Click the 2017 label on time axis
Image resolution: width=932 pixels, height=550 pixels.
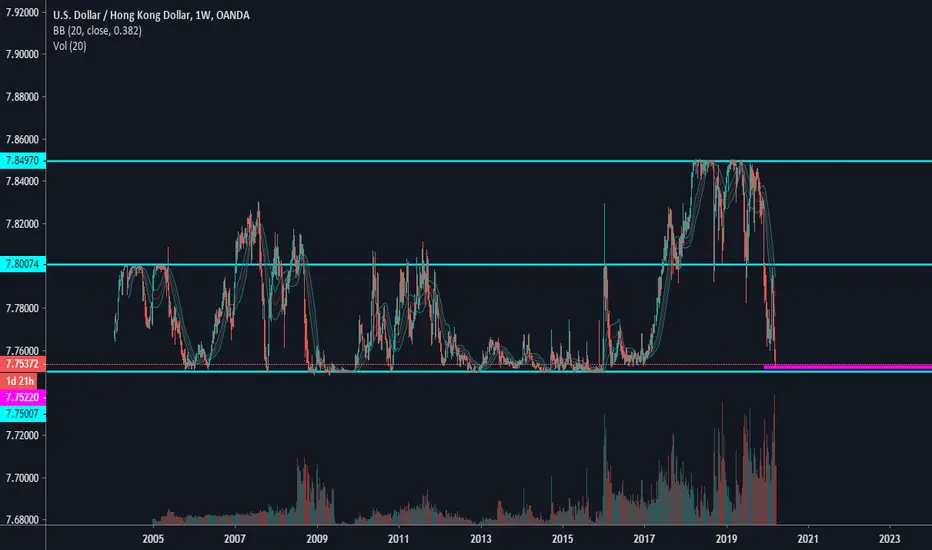point(644,539)
